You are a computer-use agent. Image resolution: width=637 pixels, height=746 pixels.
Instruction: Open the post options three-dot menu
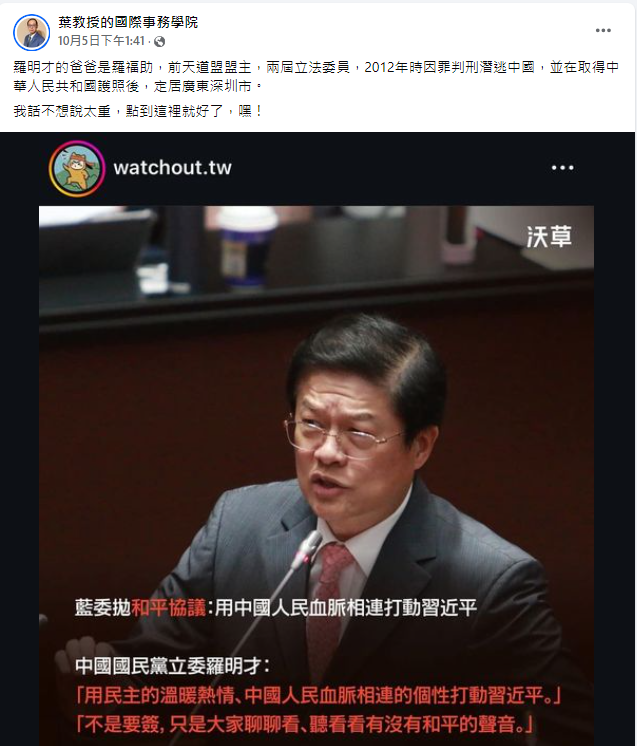click(603, 30)
